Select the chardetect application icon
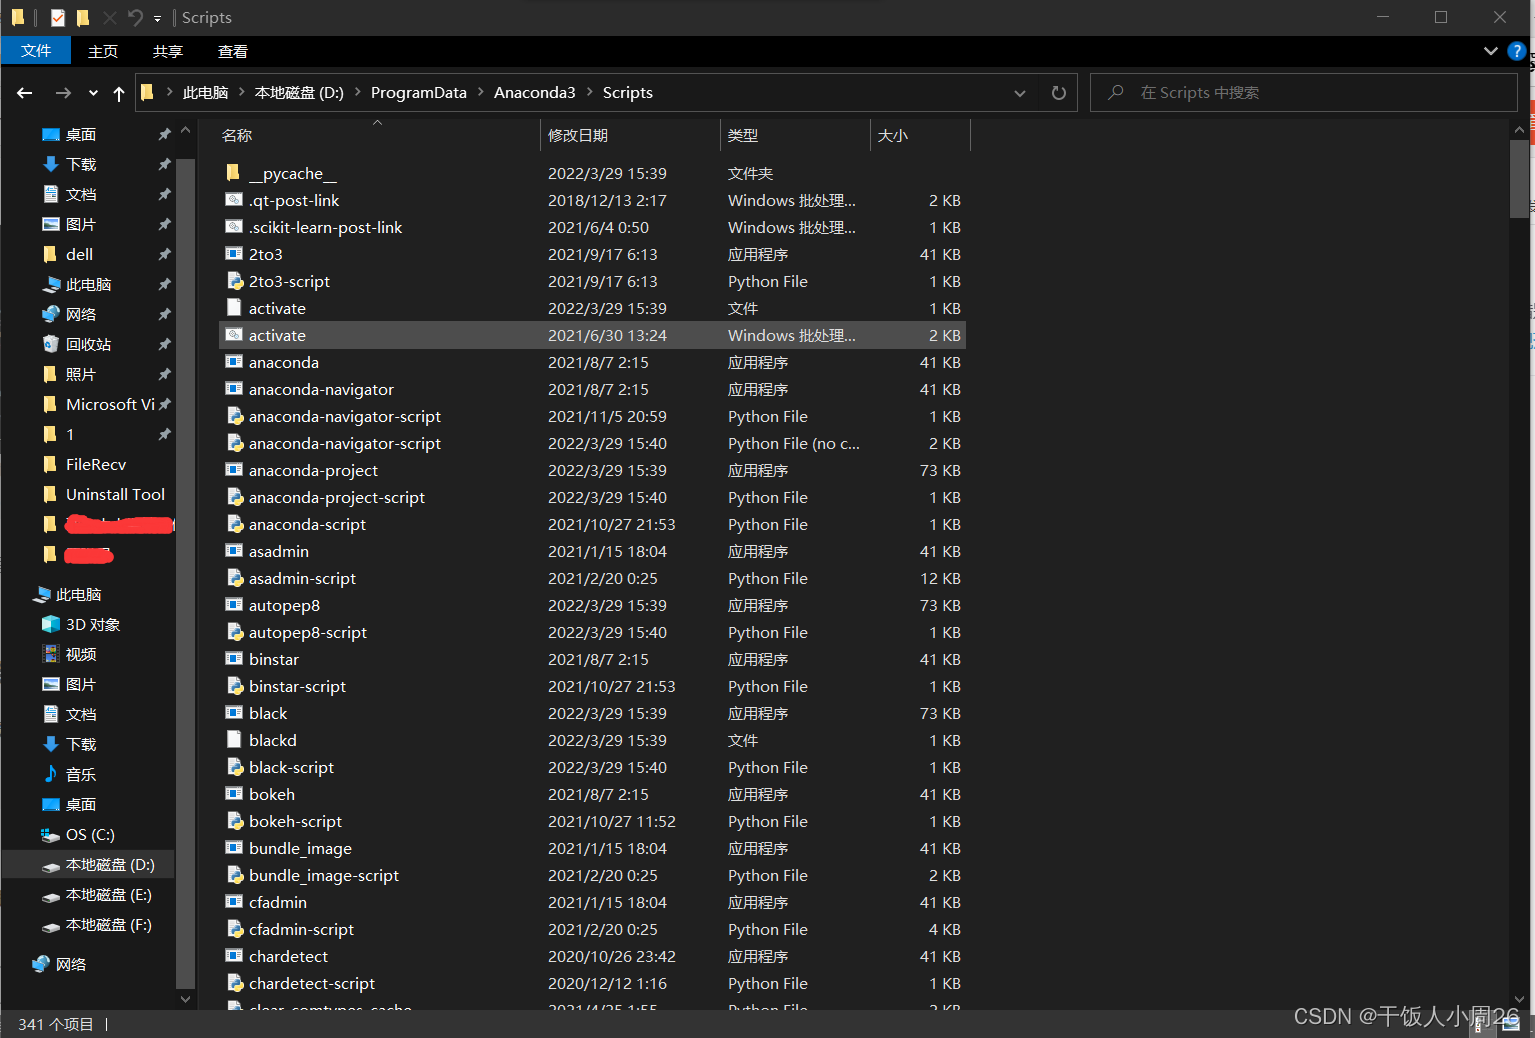Screen dimensions: 1535x1038 234,956
